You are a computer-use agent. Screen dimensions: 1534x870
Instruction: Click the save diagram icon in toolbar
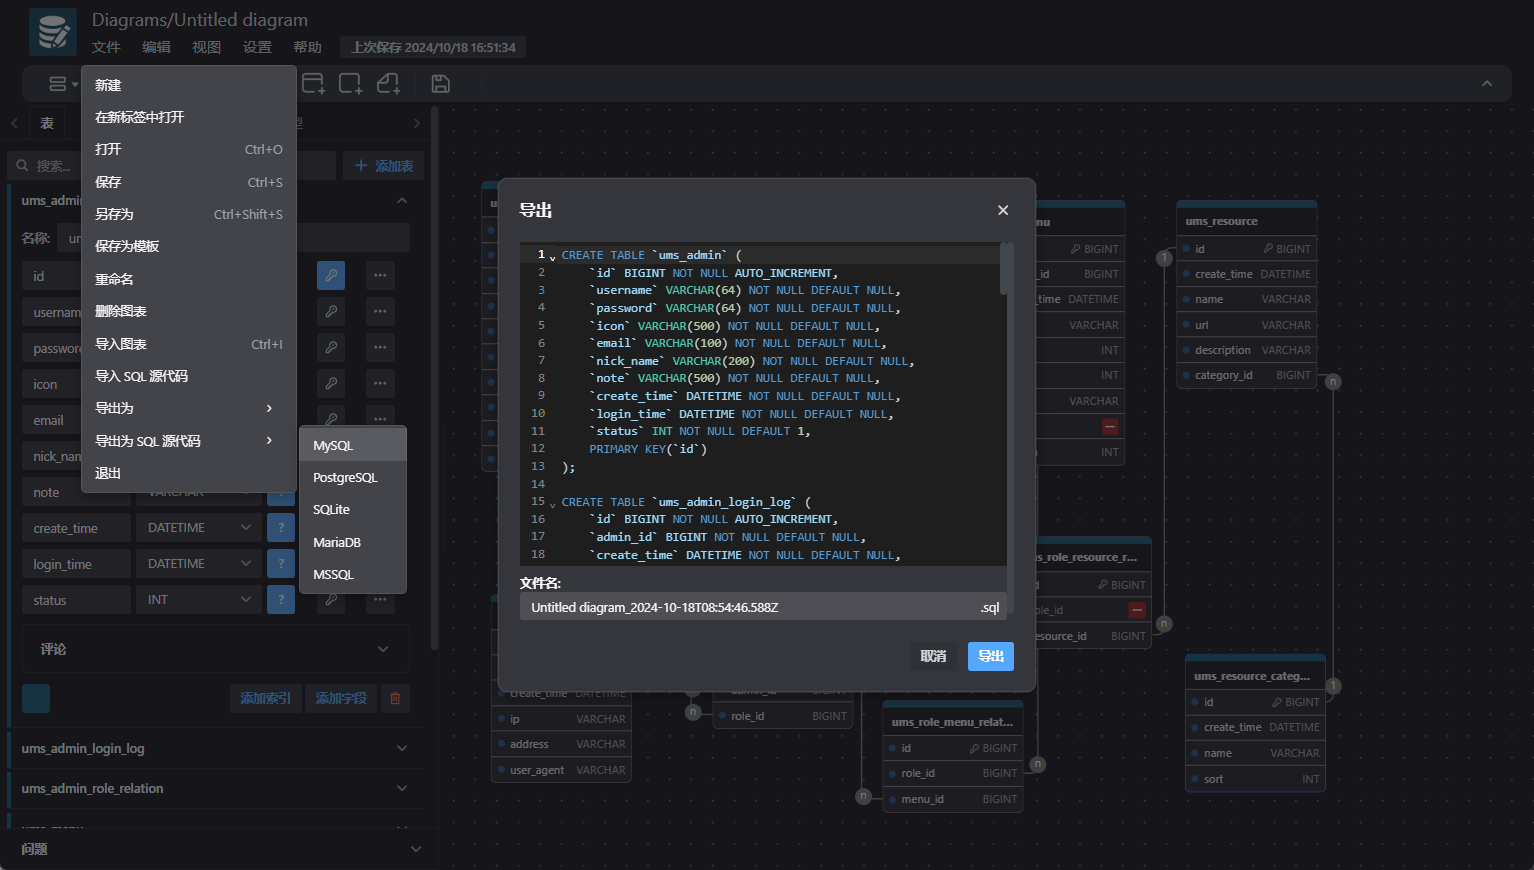click(x=440, y=84)
